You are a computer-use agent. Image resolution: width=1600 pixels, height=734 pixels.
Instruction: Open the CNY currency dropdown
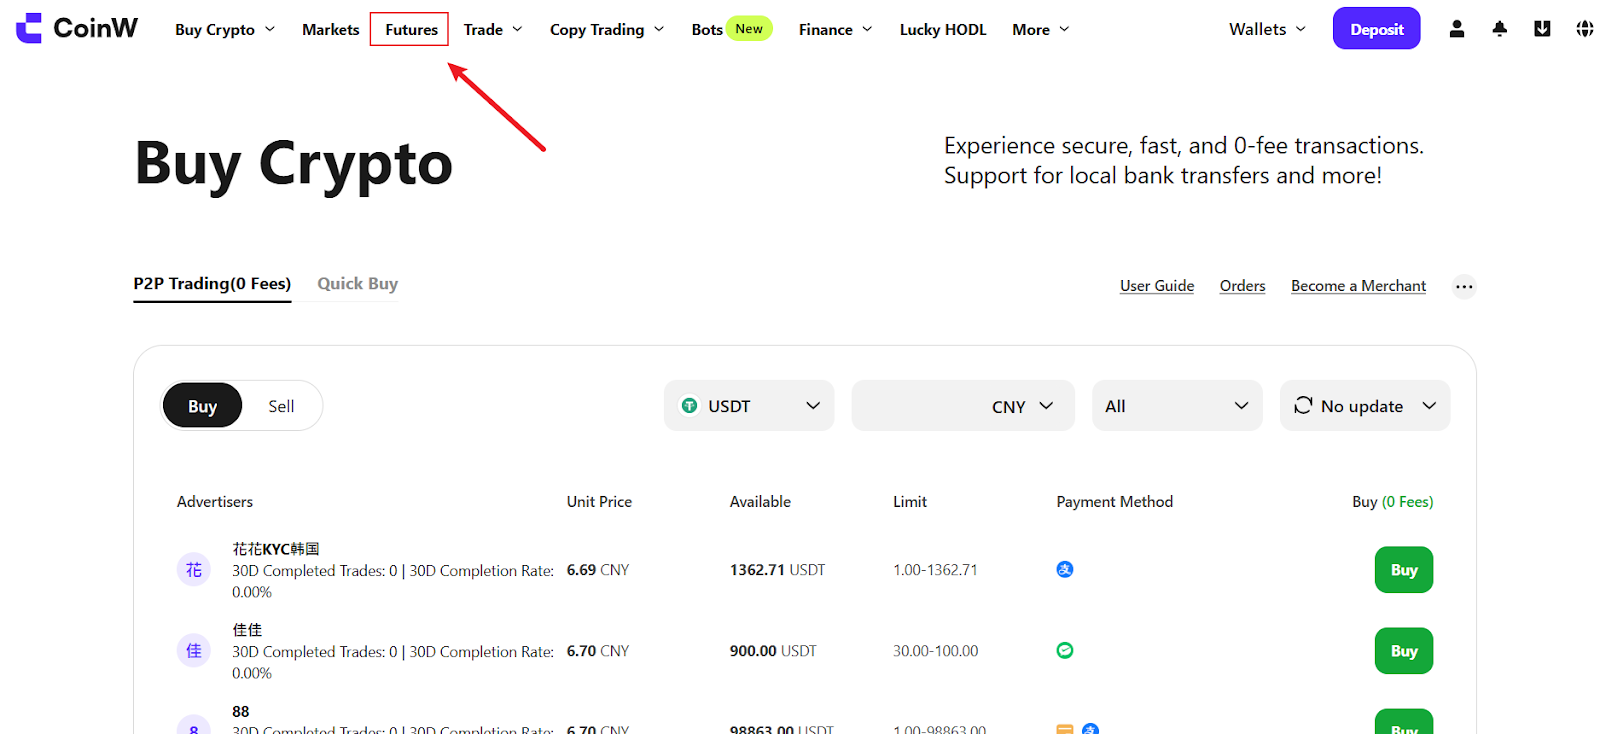tap(1023, 406)
